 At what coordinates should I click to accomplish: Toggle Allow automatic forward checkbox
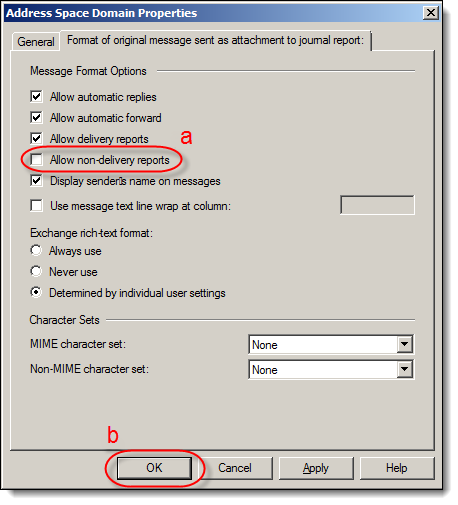pyautogui.click(x=36, y=118)
